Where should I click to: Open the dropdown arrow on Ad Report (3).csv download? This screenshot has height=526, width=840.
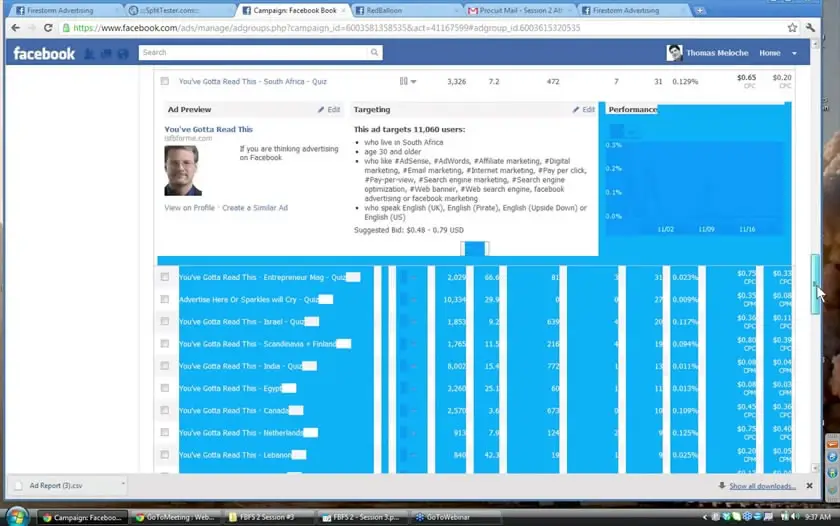point(123,484)
